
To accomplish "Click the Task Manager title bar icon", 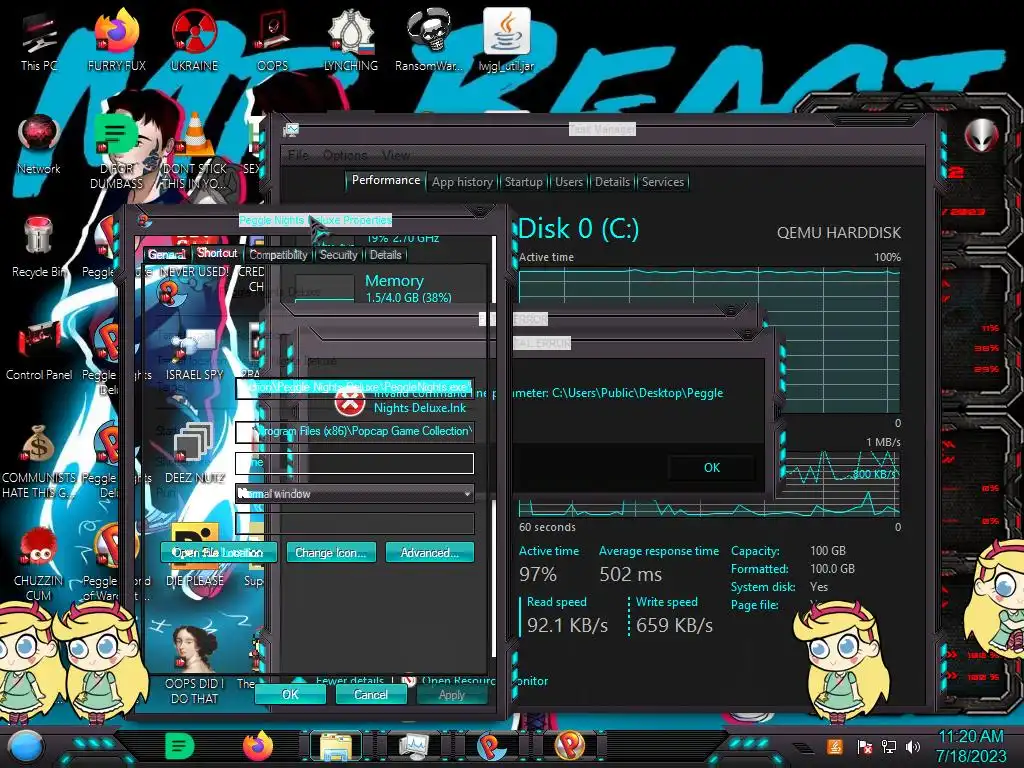I will pos(291,130).
